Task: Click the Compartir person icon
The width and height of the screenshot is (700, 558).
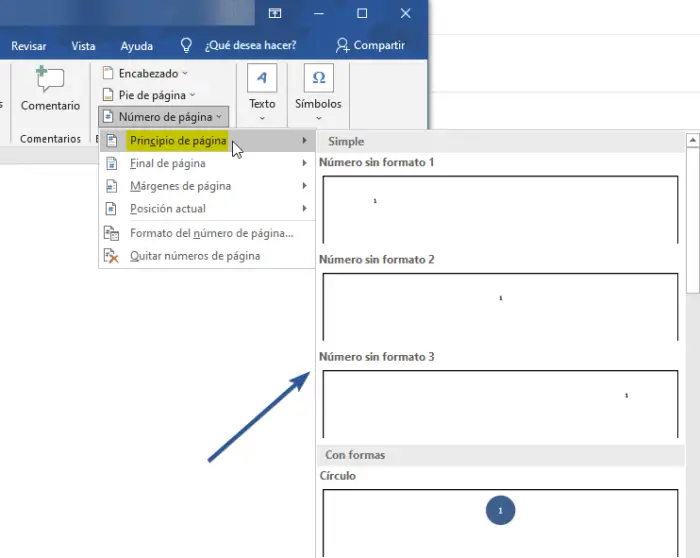Action: pos(342,45)
